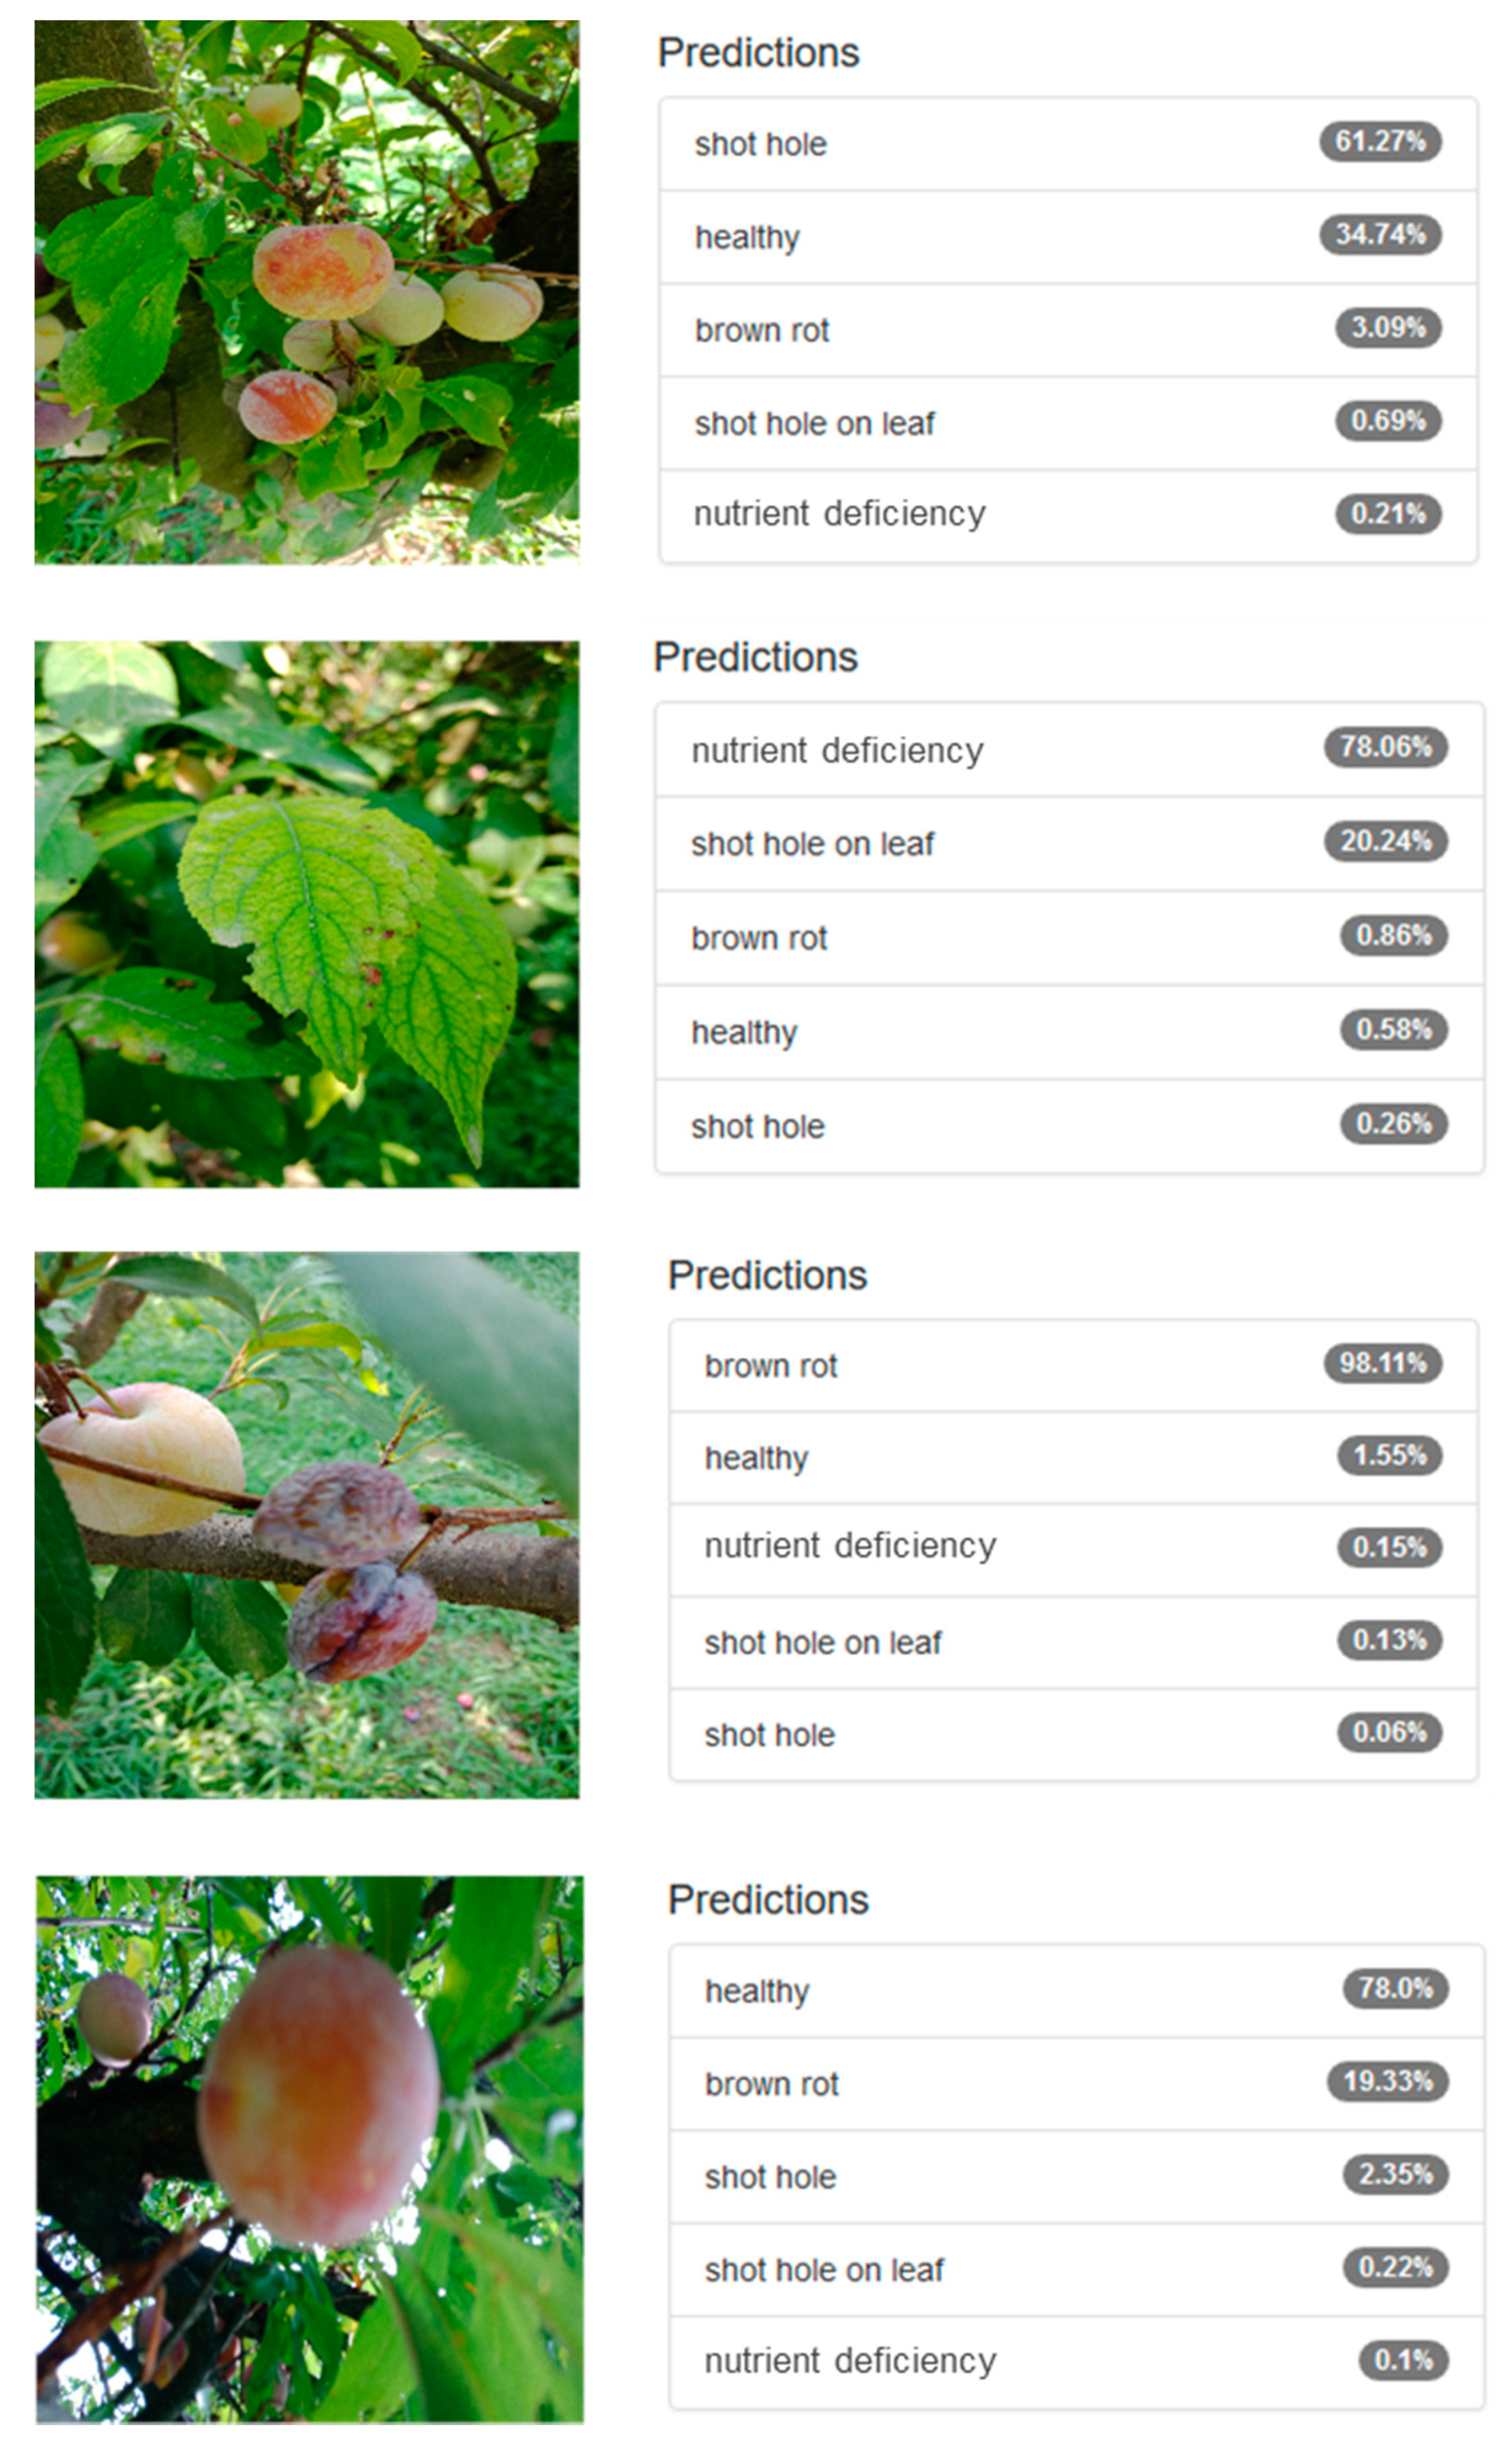
Task: Click the 98.11% brown rot badge
Action: 1383,1363
